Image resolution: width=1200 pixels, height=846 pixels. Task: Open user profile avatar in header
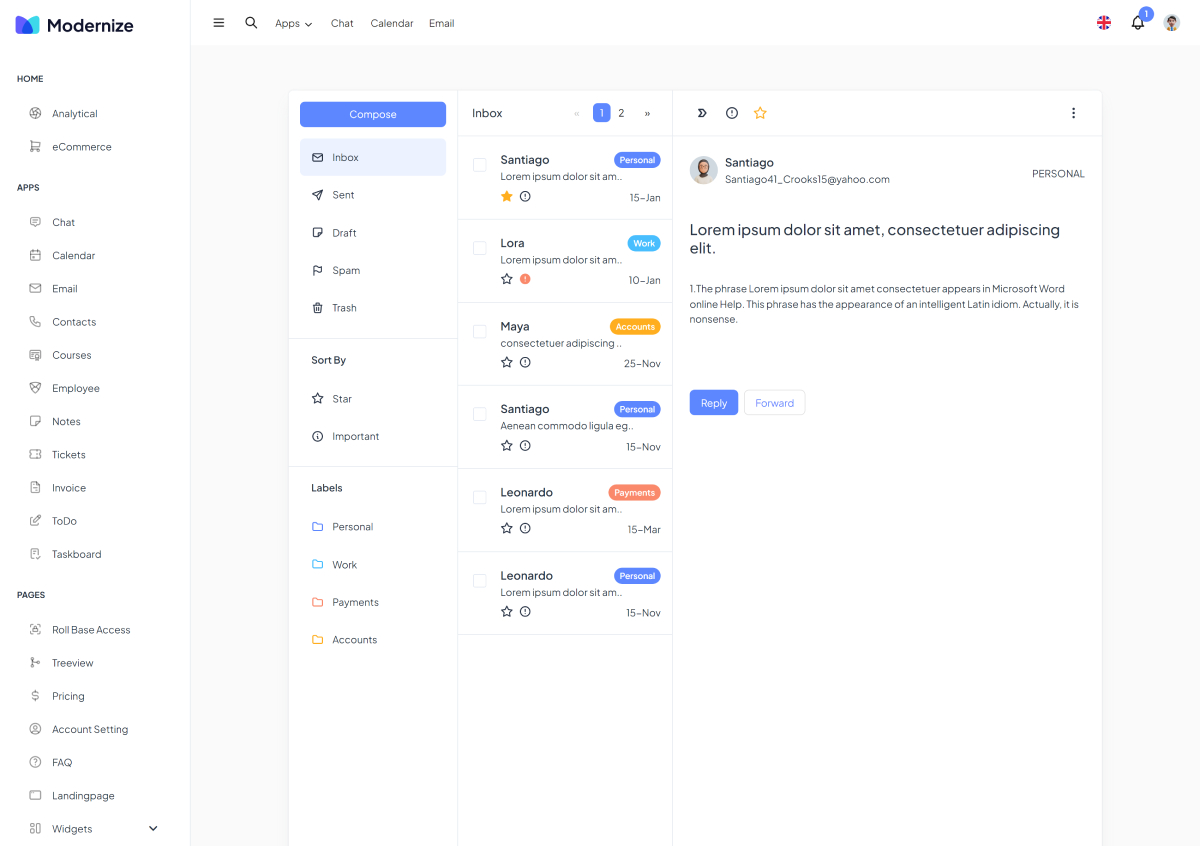pyautogui.click(x=1171, y=23)
